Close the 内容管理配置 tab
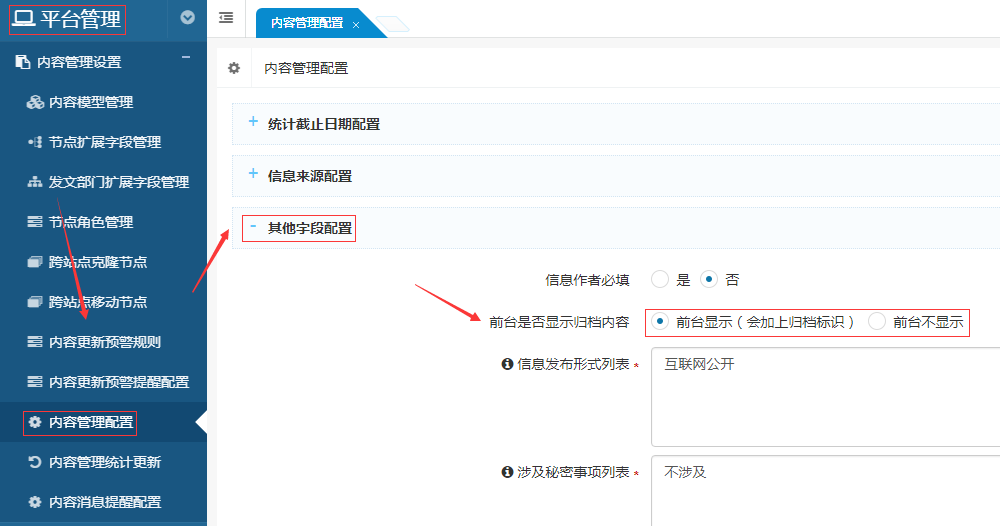Screen dimensions: 1000x526 (x=356, y=24)
